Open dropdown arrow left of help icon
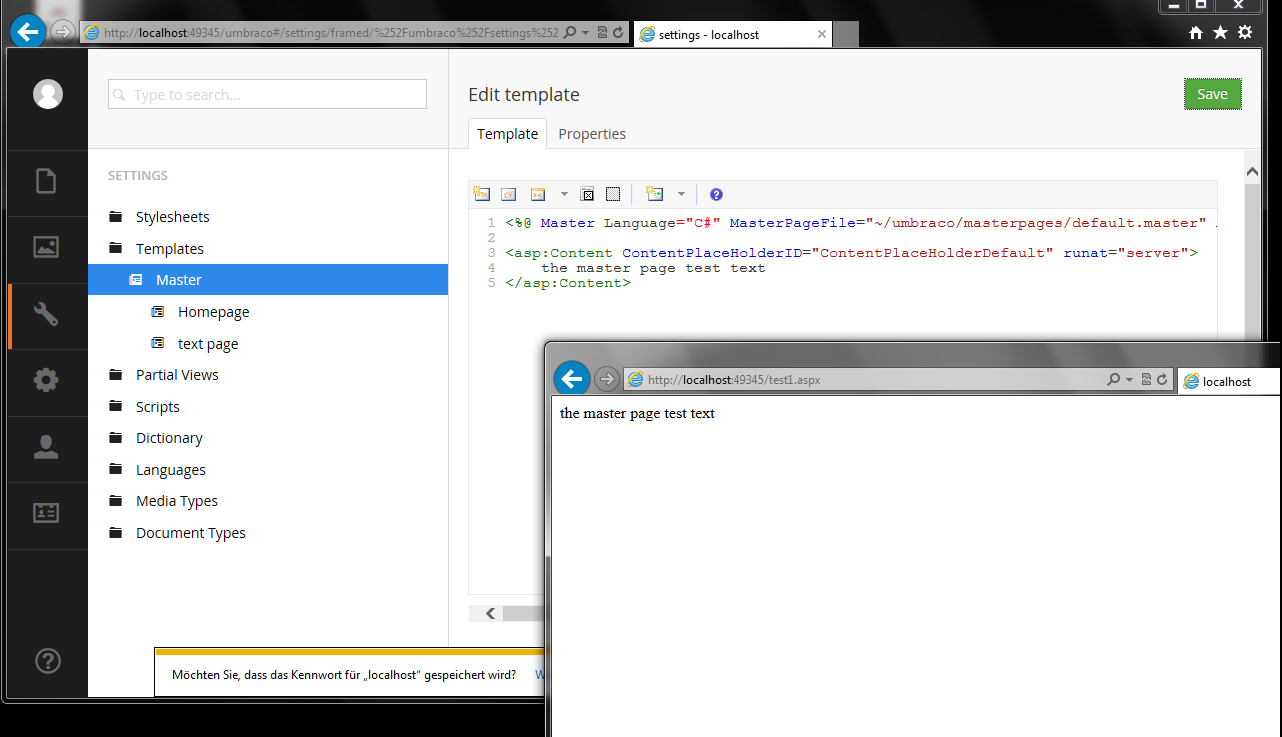The width and height of the screenshot is (1282, 737). tap(682, 194)
